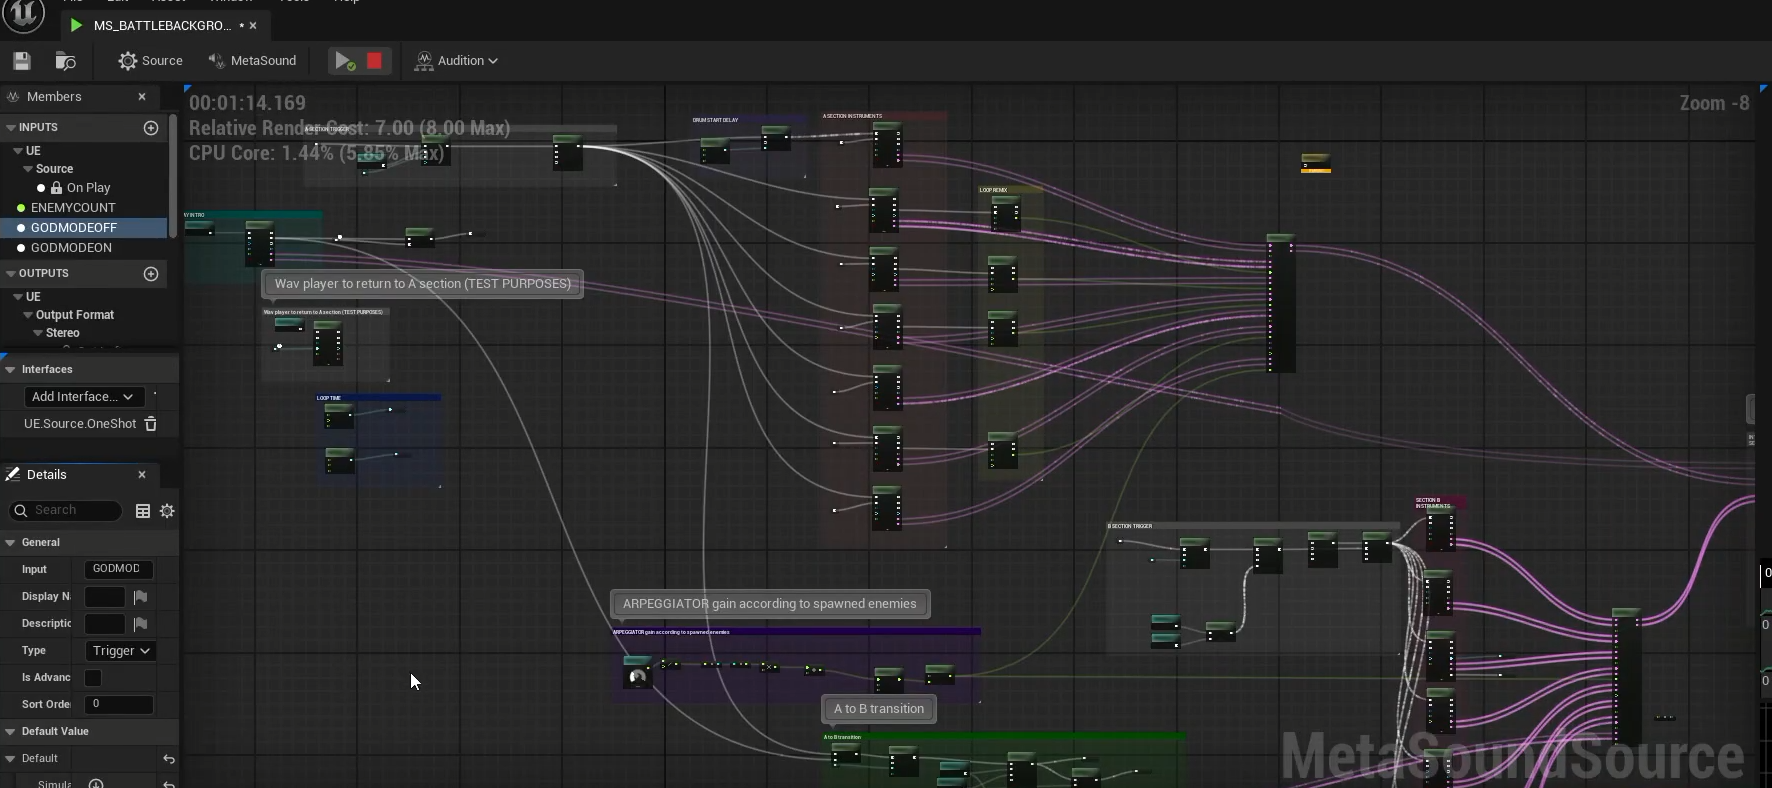Play the MetaSound preview

click(344, 61)
